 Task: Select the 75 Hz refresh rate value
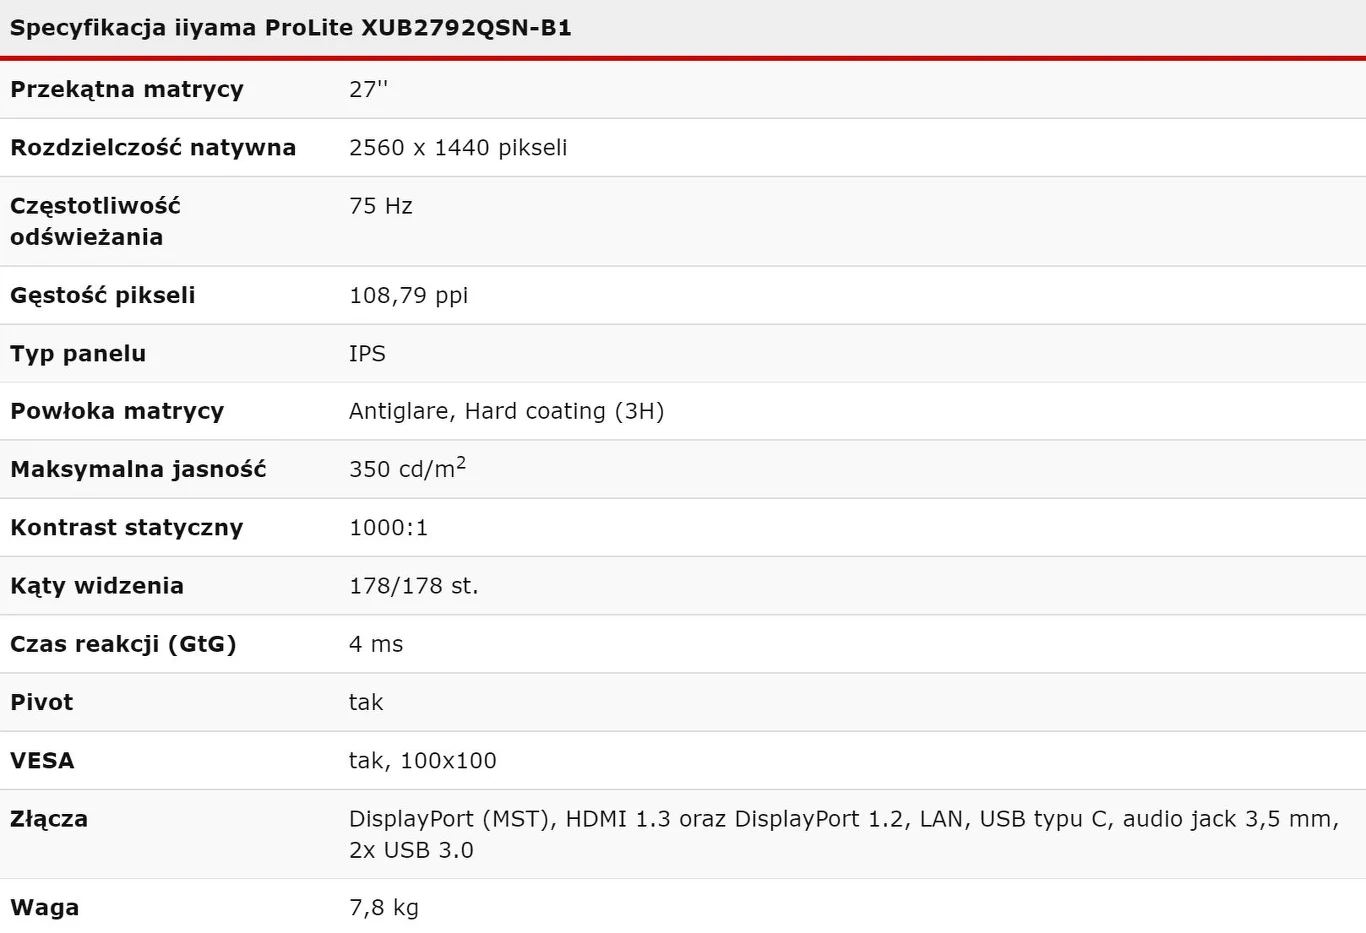[381, 206]
